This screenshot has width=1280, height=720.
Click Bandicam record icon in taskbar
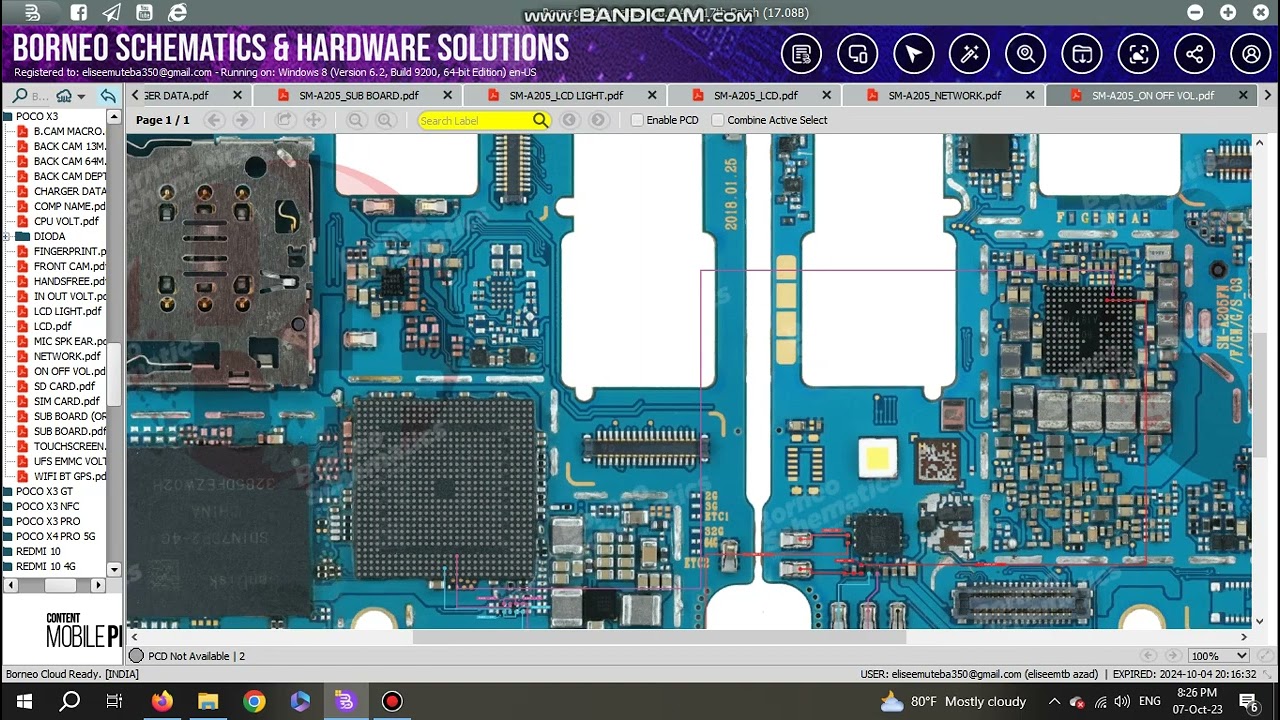(x=392, y=701)
